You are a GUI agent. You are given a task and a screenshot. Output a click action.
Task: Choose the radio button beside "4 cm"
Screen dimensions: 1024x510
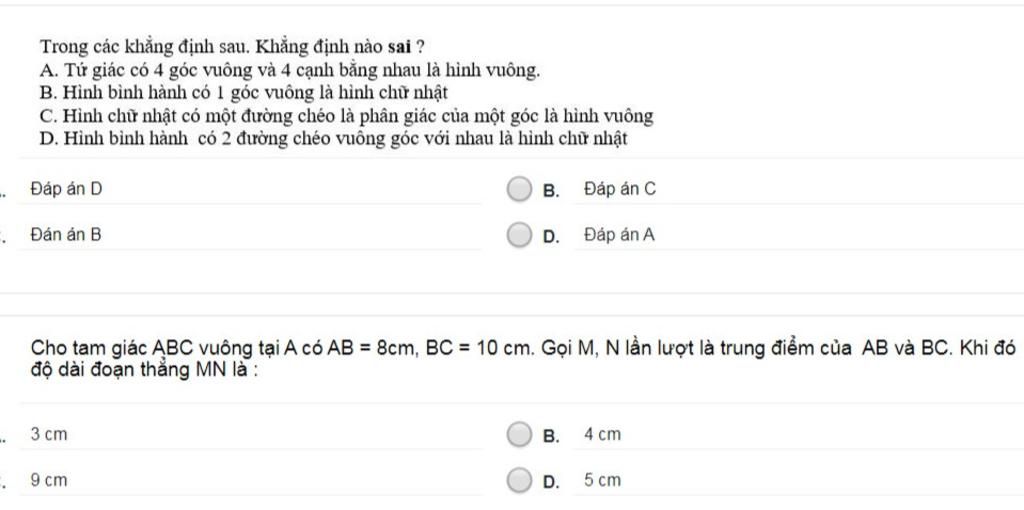[x=519, y=435]
